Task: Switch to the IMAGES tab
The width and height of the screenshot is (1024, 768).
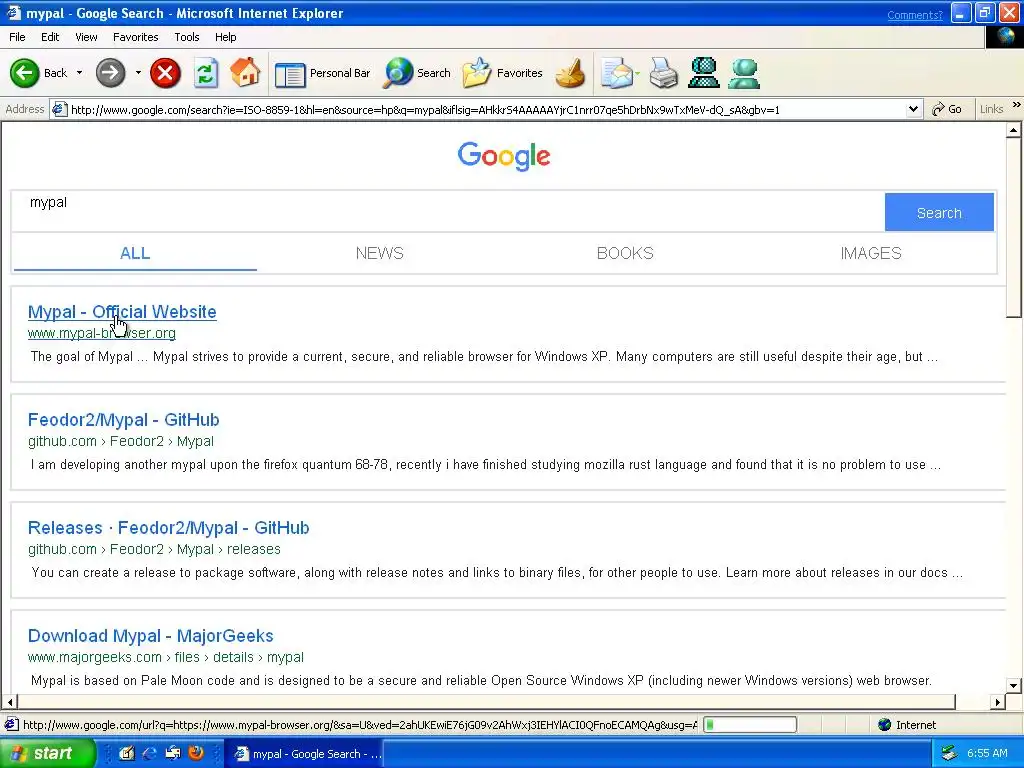Action: pos(871,253)
